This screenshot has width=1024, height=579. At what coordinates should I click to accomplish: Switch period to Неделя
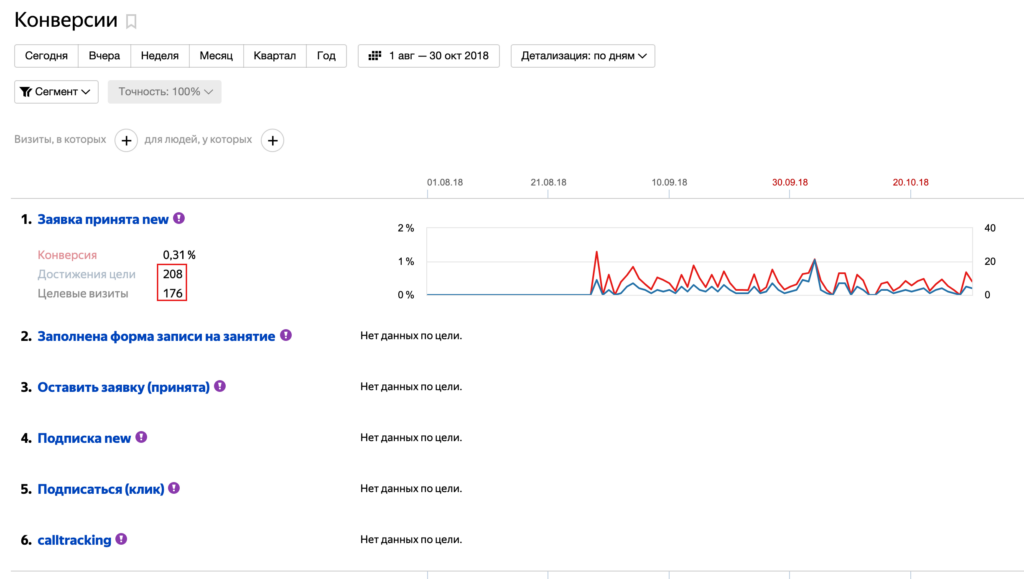[x=160, y=56]
